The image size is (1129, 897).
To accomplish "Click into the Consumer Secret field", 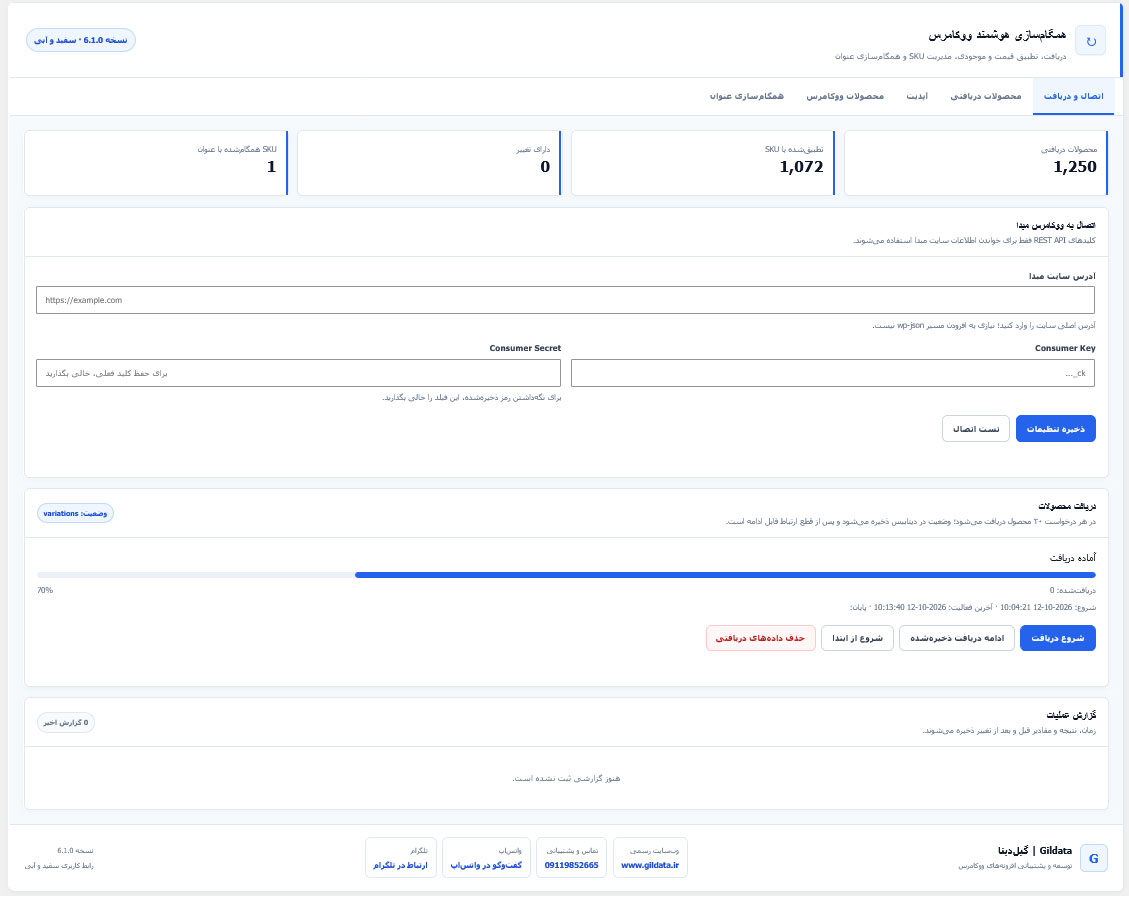I will tap(298, 374).
